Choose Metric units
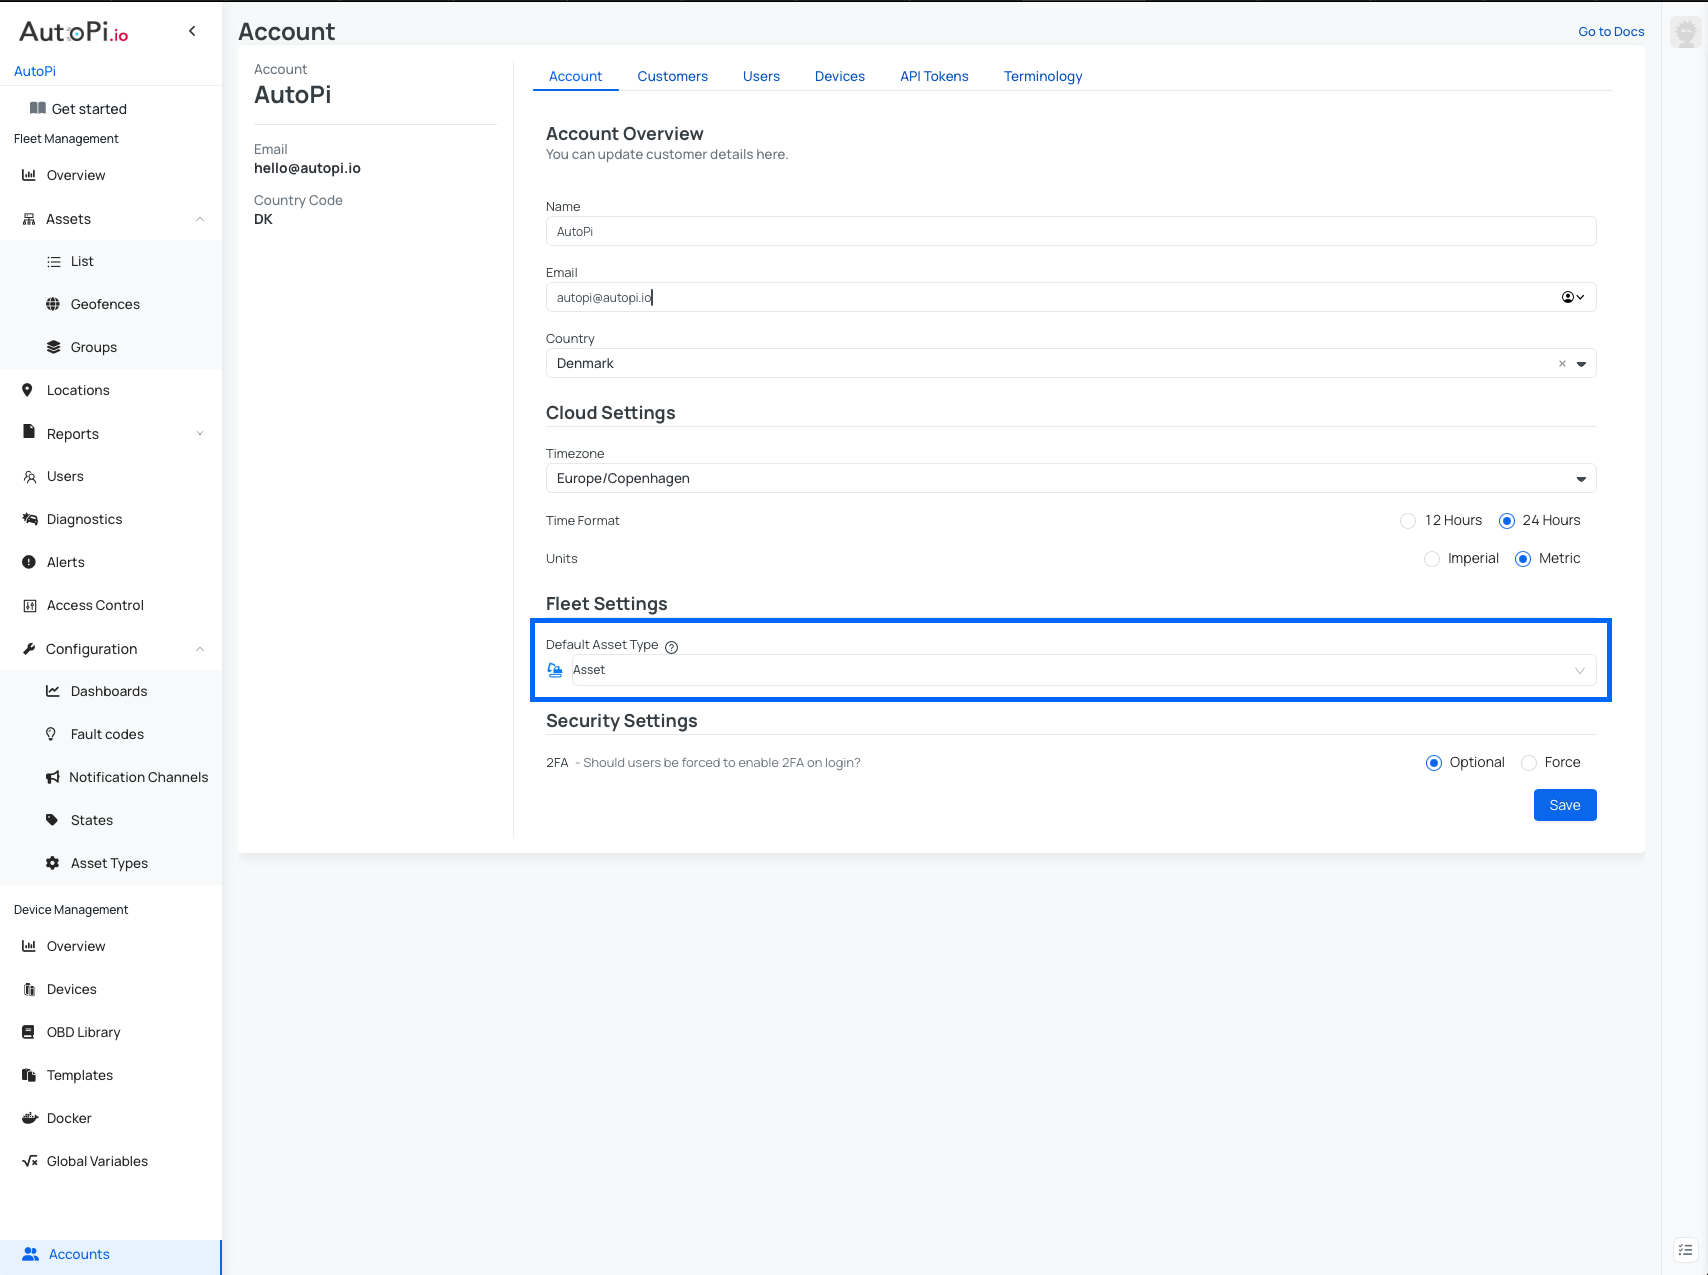This screenshot has width=1708, height=1275. click(1523, 559)
